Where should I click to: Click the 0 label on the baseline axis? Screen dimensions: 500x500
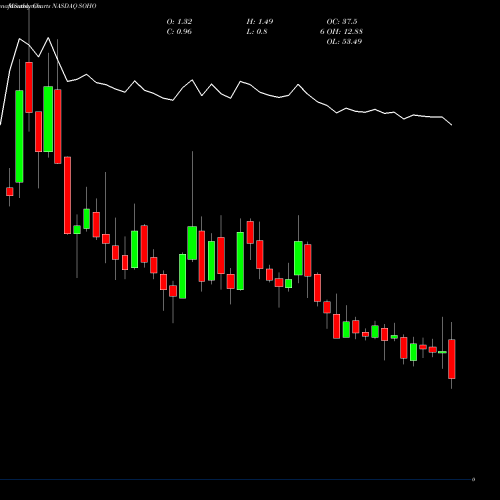[x=473, y=479]
